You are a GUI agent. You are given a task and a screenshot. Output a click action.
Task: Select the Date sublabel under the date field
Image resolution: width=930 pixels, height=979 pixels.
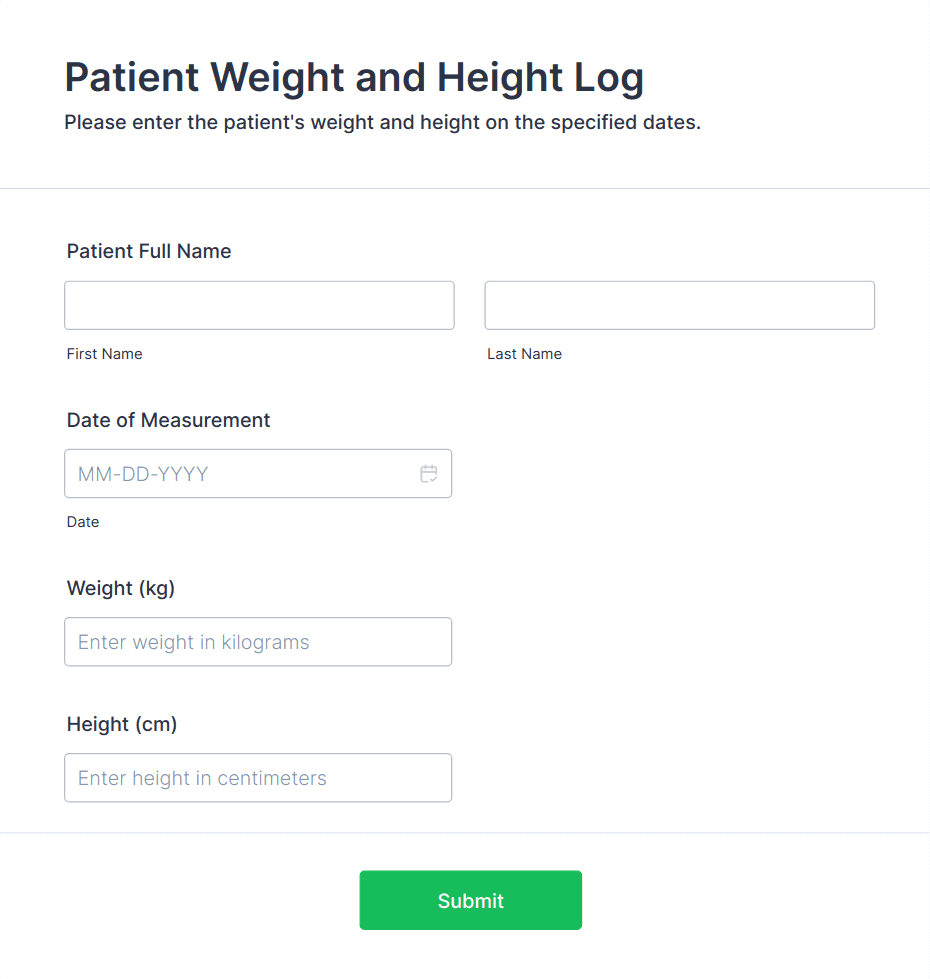pos(83,521)
